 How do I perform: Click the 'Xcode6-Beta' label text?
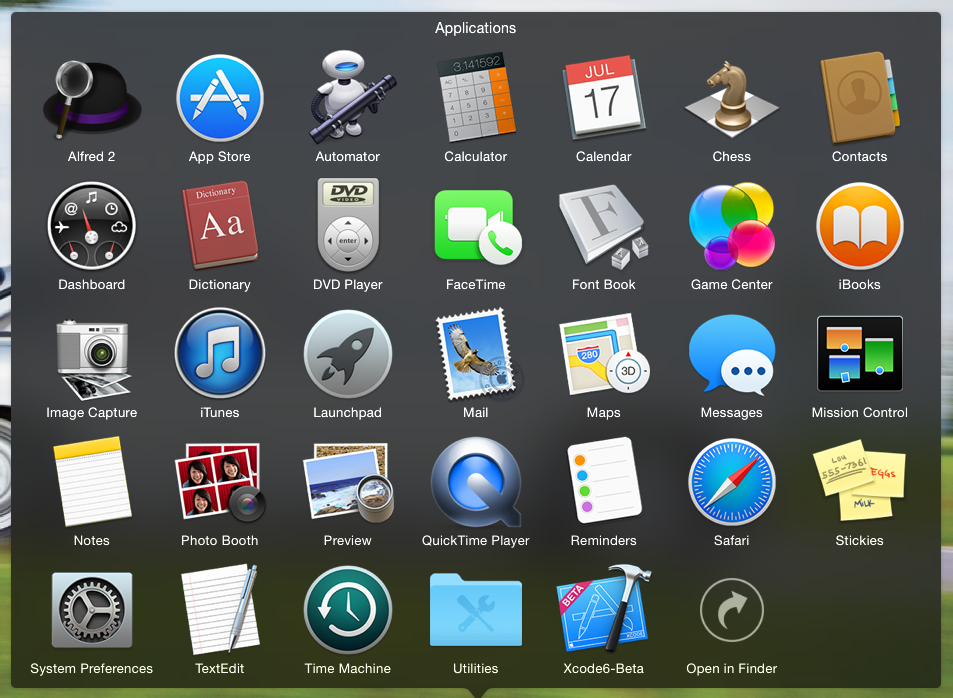coord(604,668)
